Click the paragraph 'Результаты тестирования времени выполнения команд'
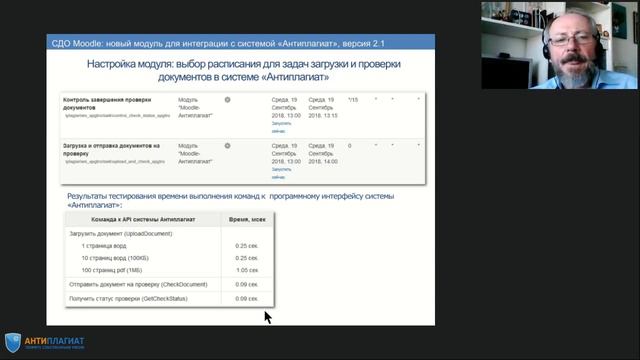The width and height of the screenshot is (640, 360). (x=231, y=200)
